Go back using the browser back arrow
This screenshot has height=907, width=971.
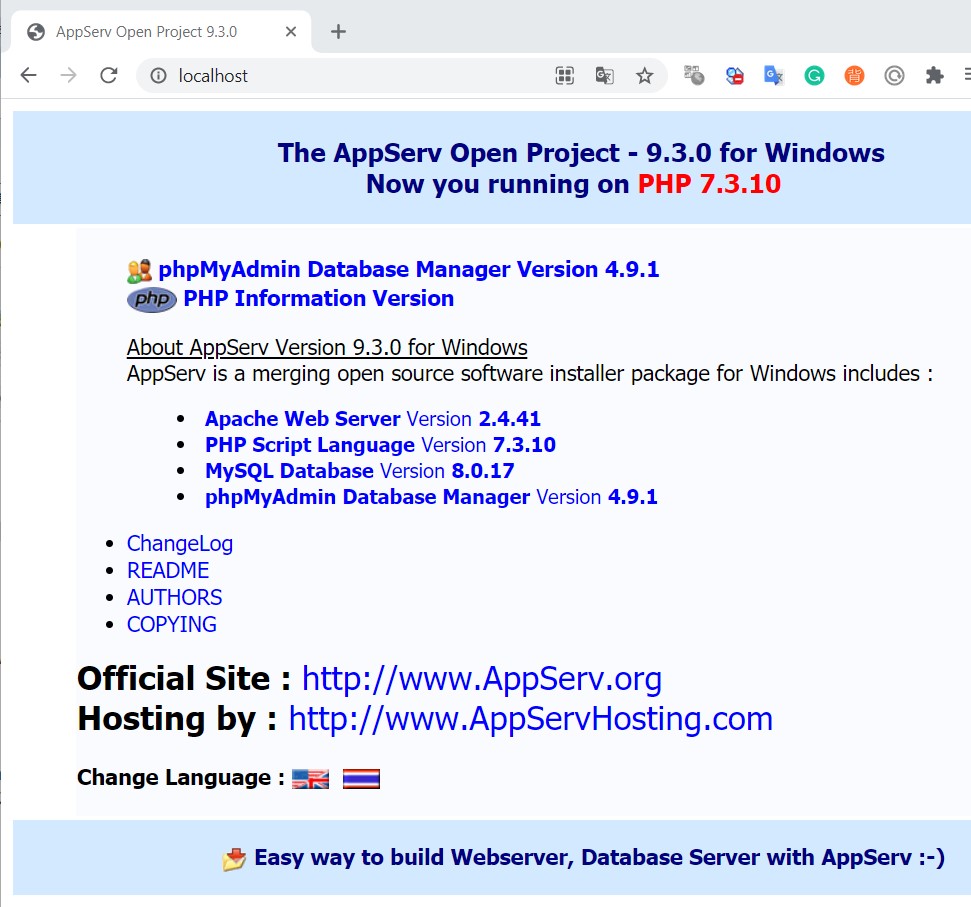coord(28,76)
